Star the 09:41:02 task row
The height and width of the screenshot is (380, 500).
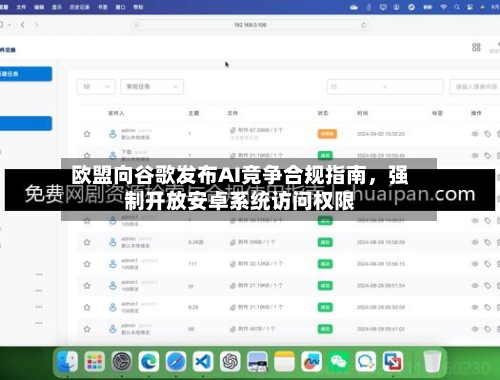87,329
